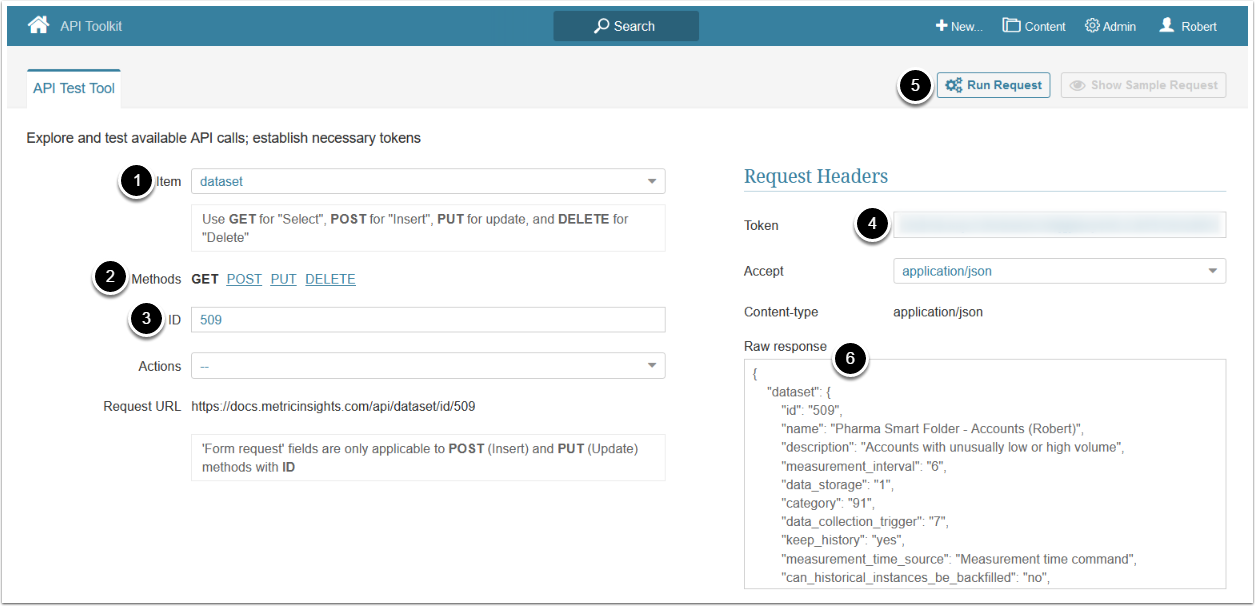This screenshot has width=1255, height=606.
Task: Open Robert user profile icon
Action: (1166, 25)
